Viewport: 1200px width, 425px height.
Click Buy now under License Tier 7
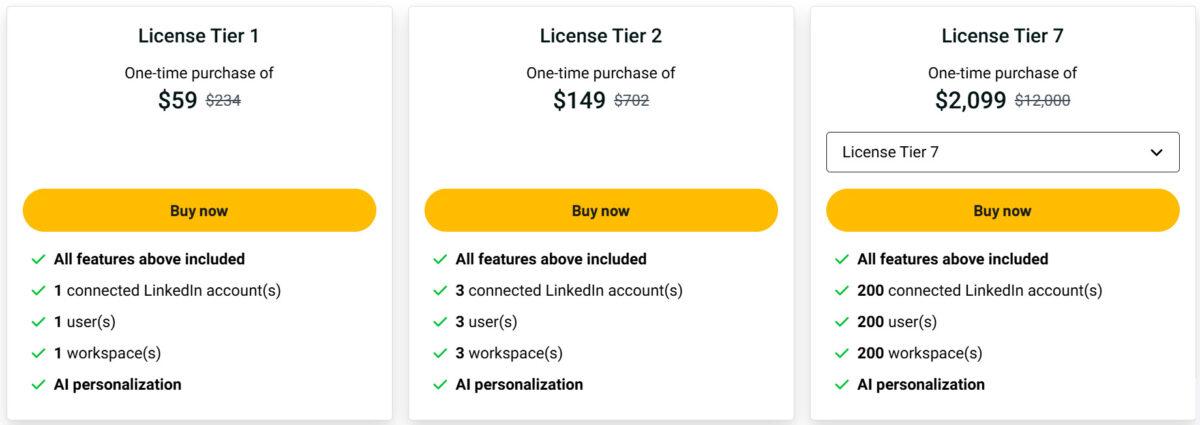coord(1003,210)
